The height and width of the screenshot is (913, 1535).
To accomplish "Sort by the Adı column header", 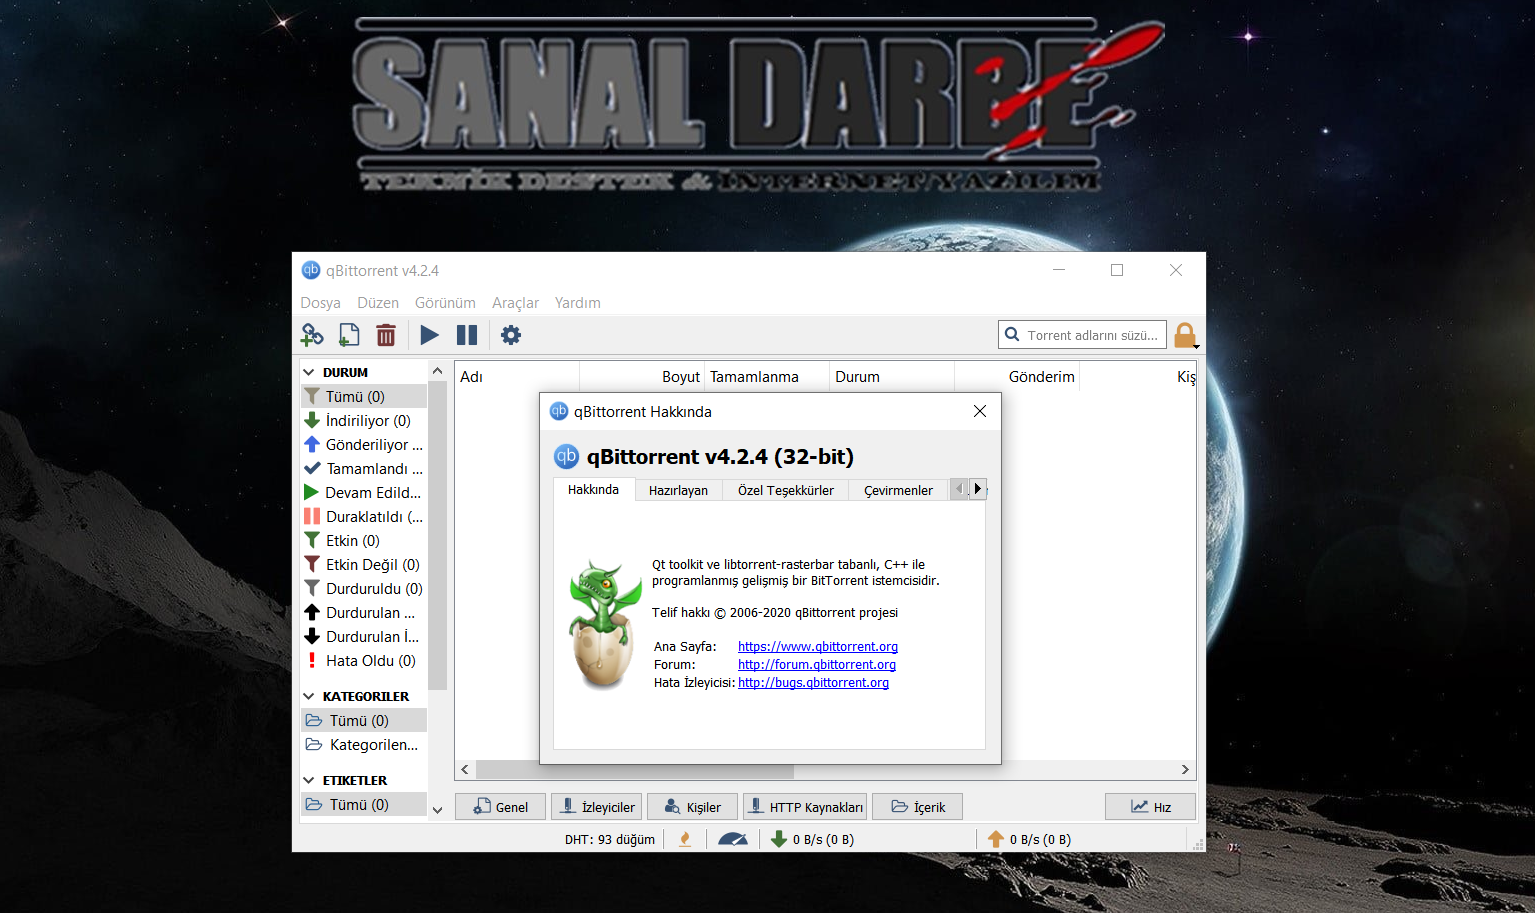I will tap(518, 377).
